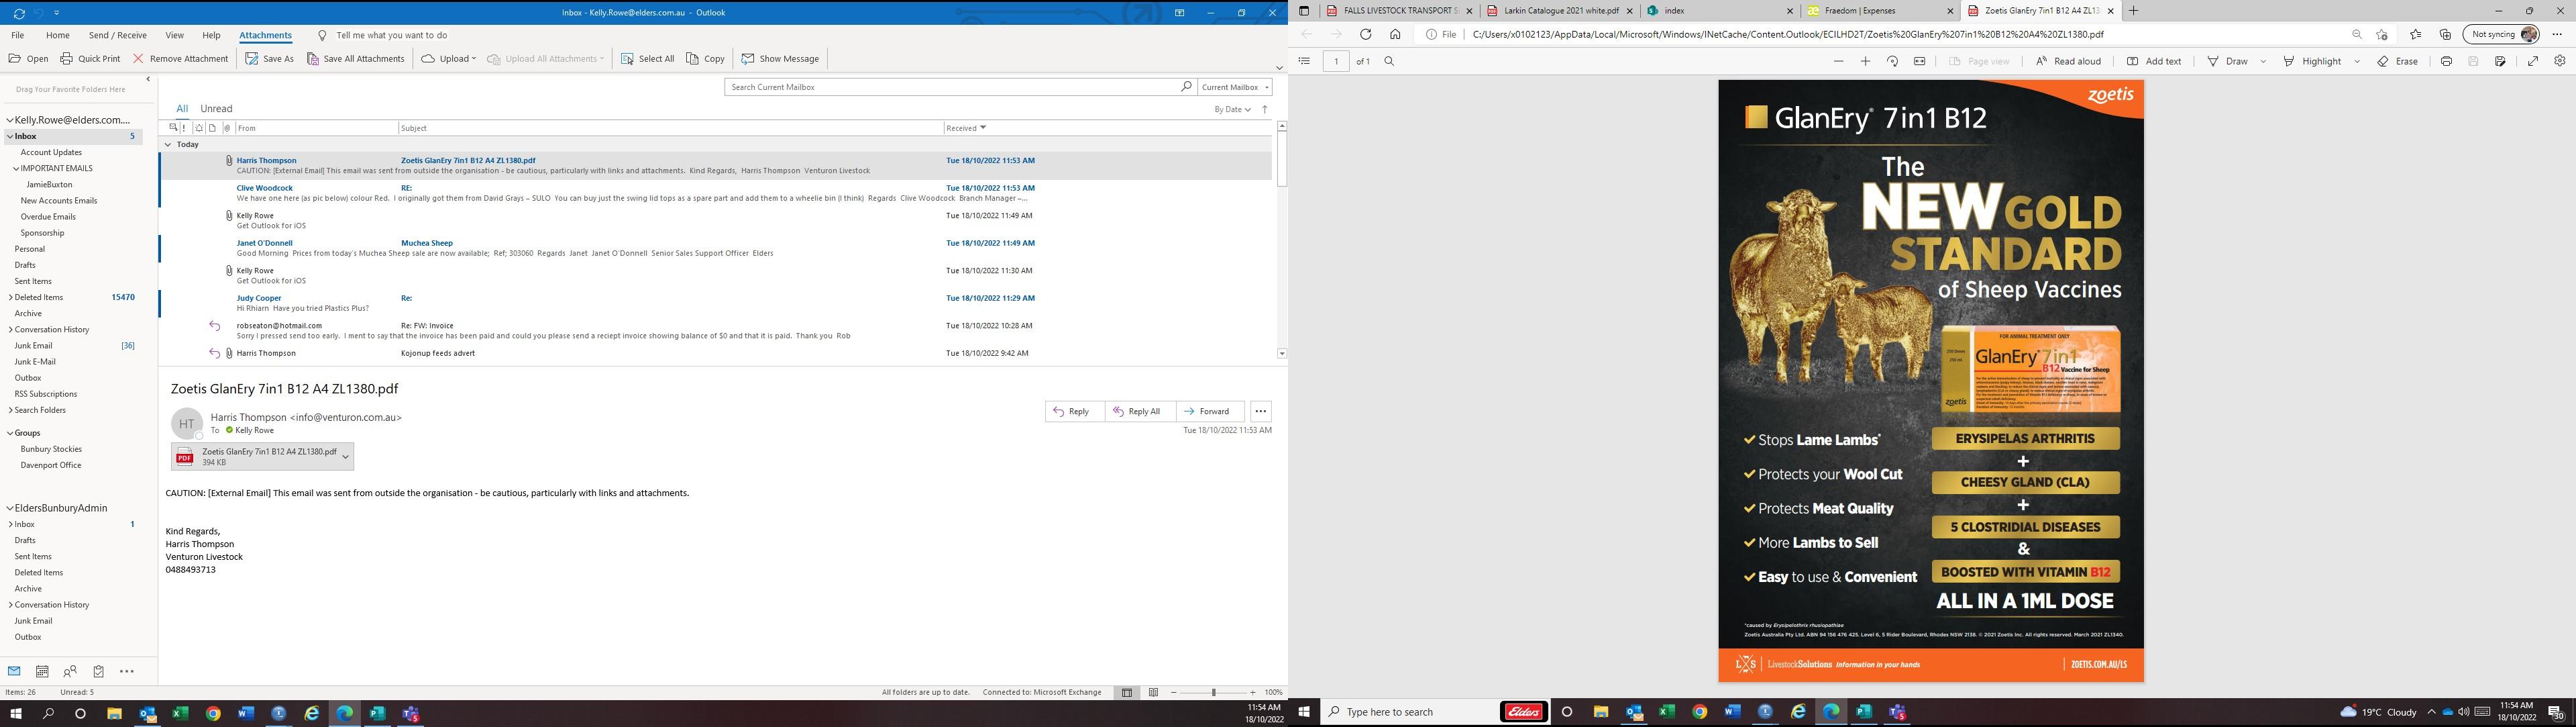
Task: Click the Forward button
Action: (x=1209, y=411)
